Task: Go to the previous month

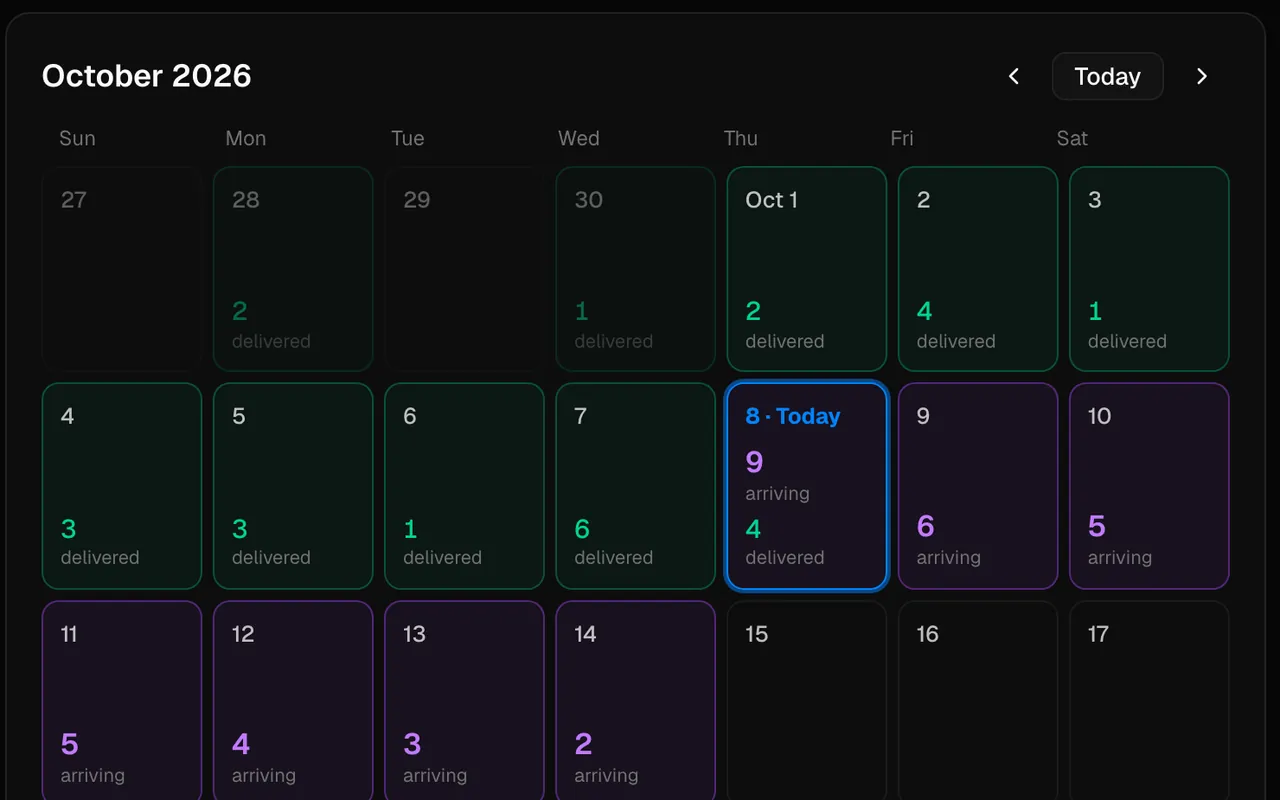Action: click(x=1013, y=77)
